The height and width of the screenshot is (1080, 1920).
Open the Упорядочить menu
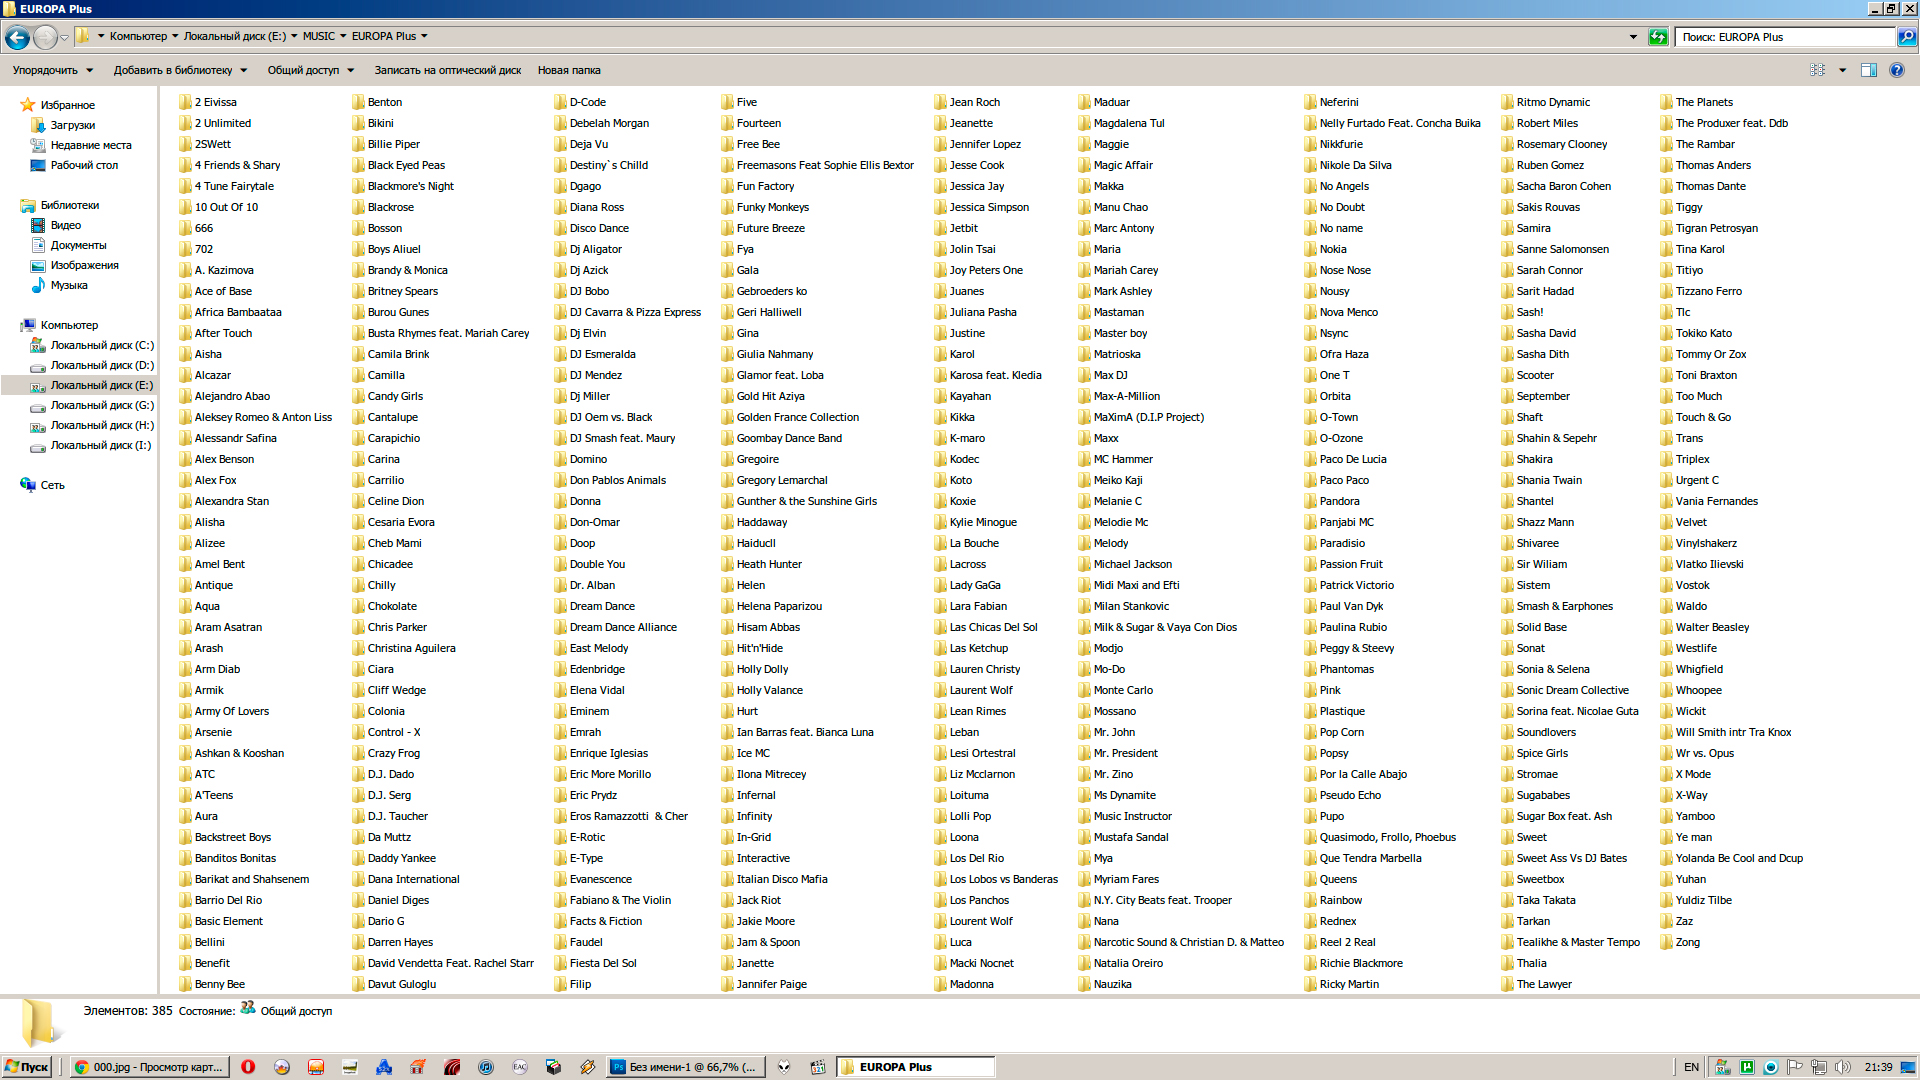(52, 70)
